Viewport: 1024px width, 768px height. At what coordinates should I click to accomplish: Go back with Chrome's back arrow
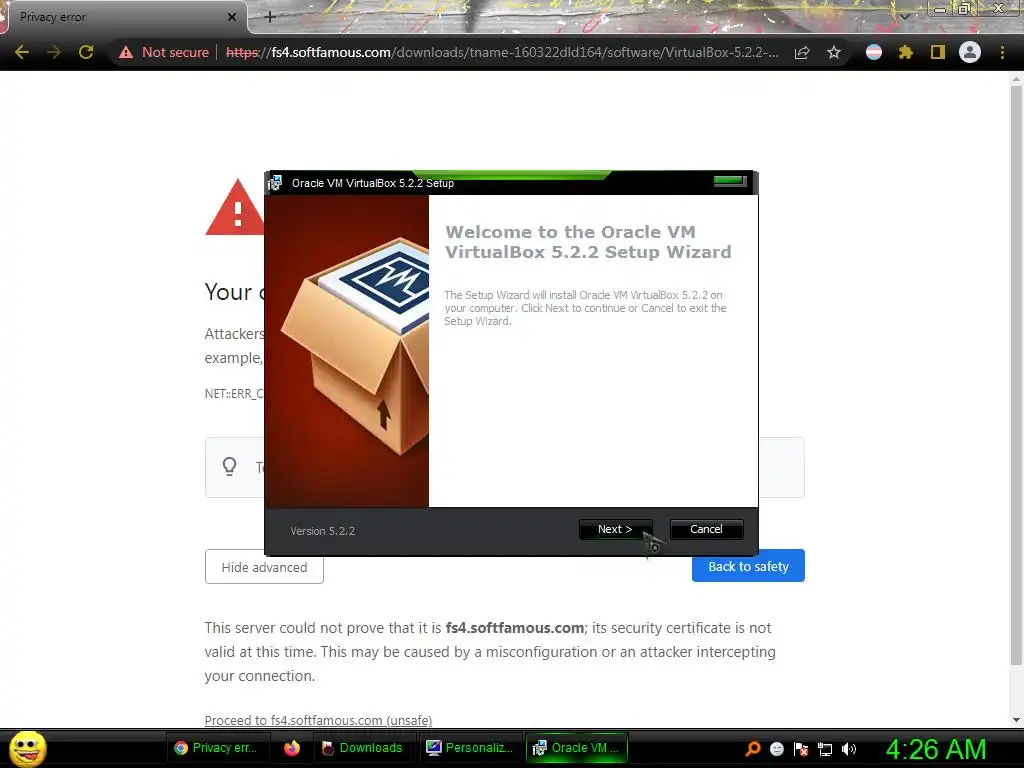(22, 52)
